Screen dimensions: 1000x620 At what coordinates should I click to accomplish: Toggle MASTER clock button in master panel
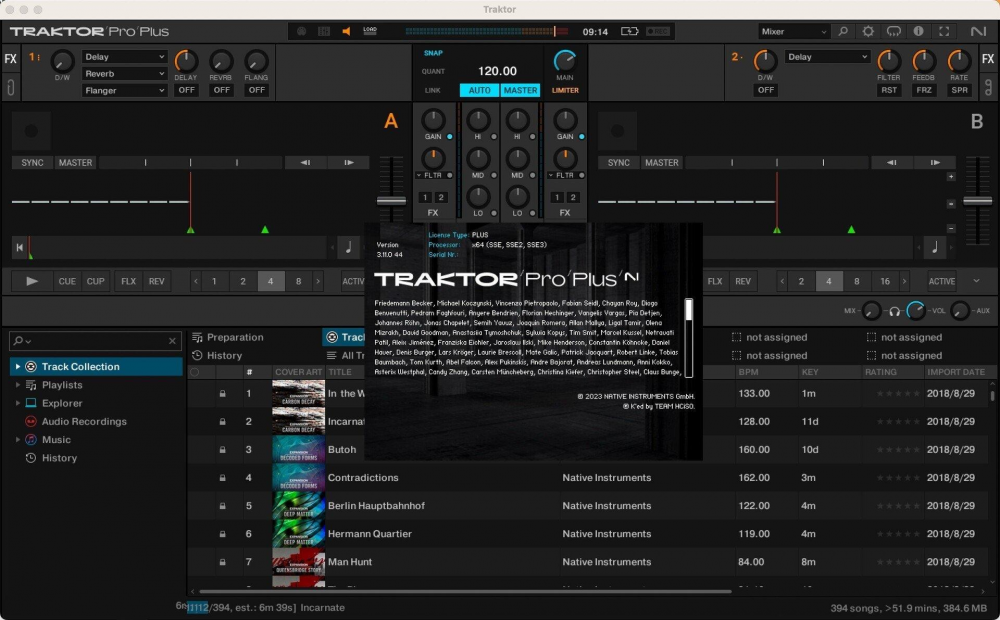point(520,90)
